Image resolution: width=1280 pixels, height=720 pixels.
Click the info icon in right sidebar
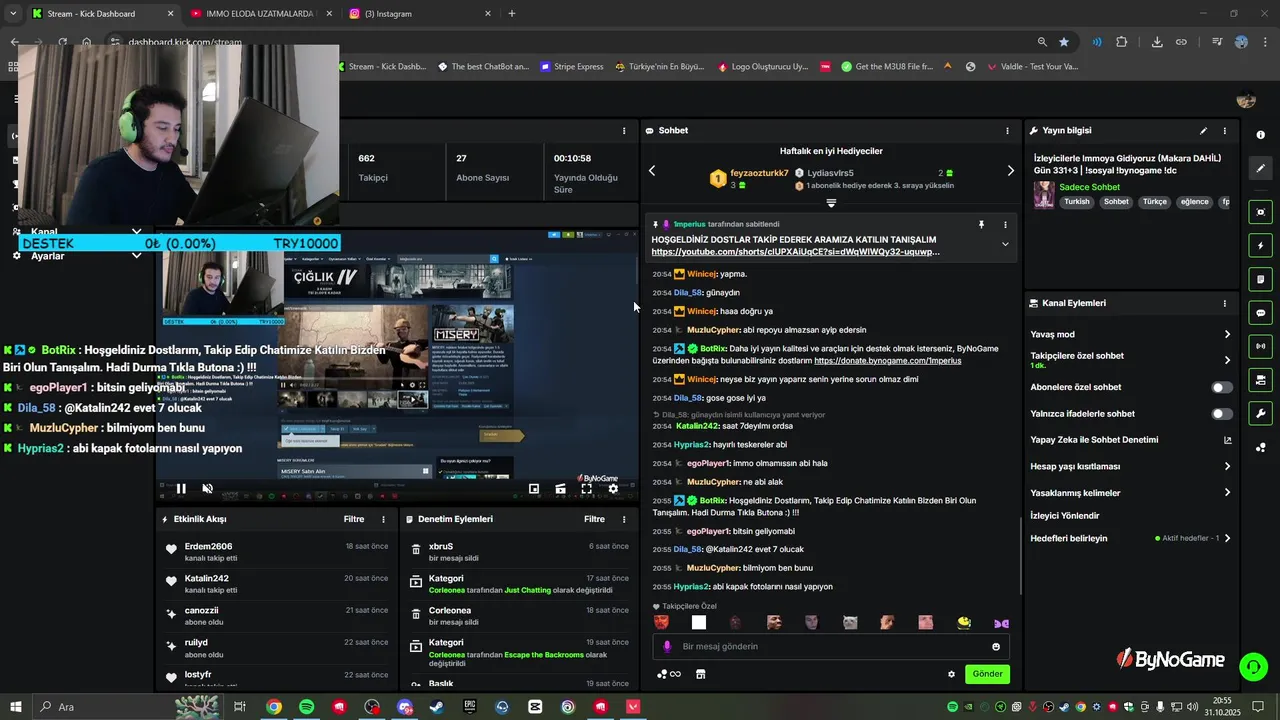coord(1260,135)
